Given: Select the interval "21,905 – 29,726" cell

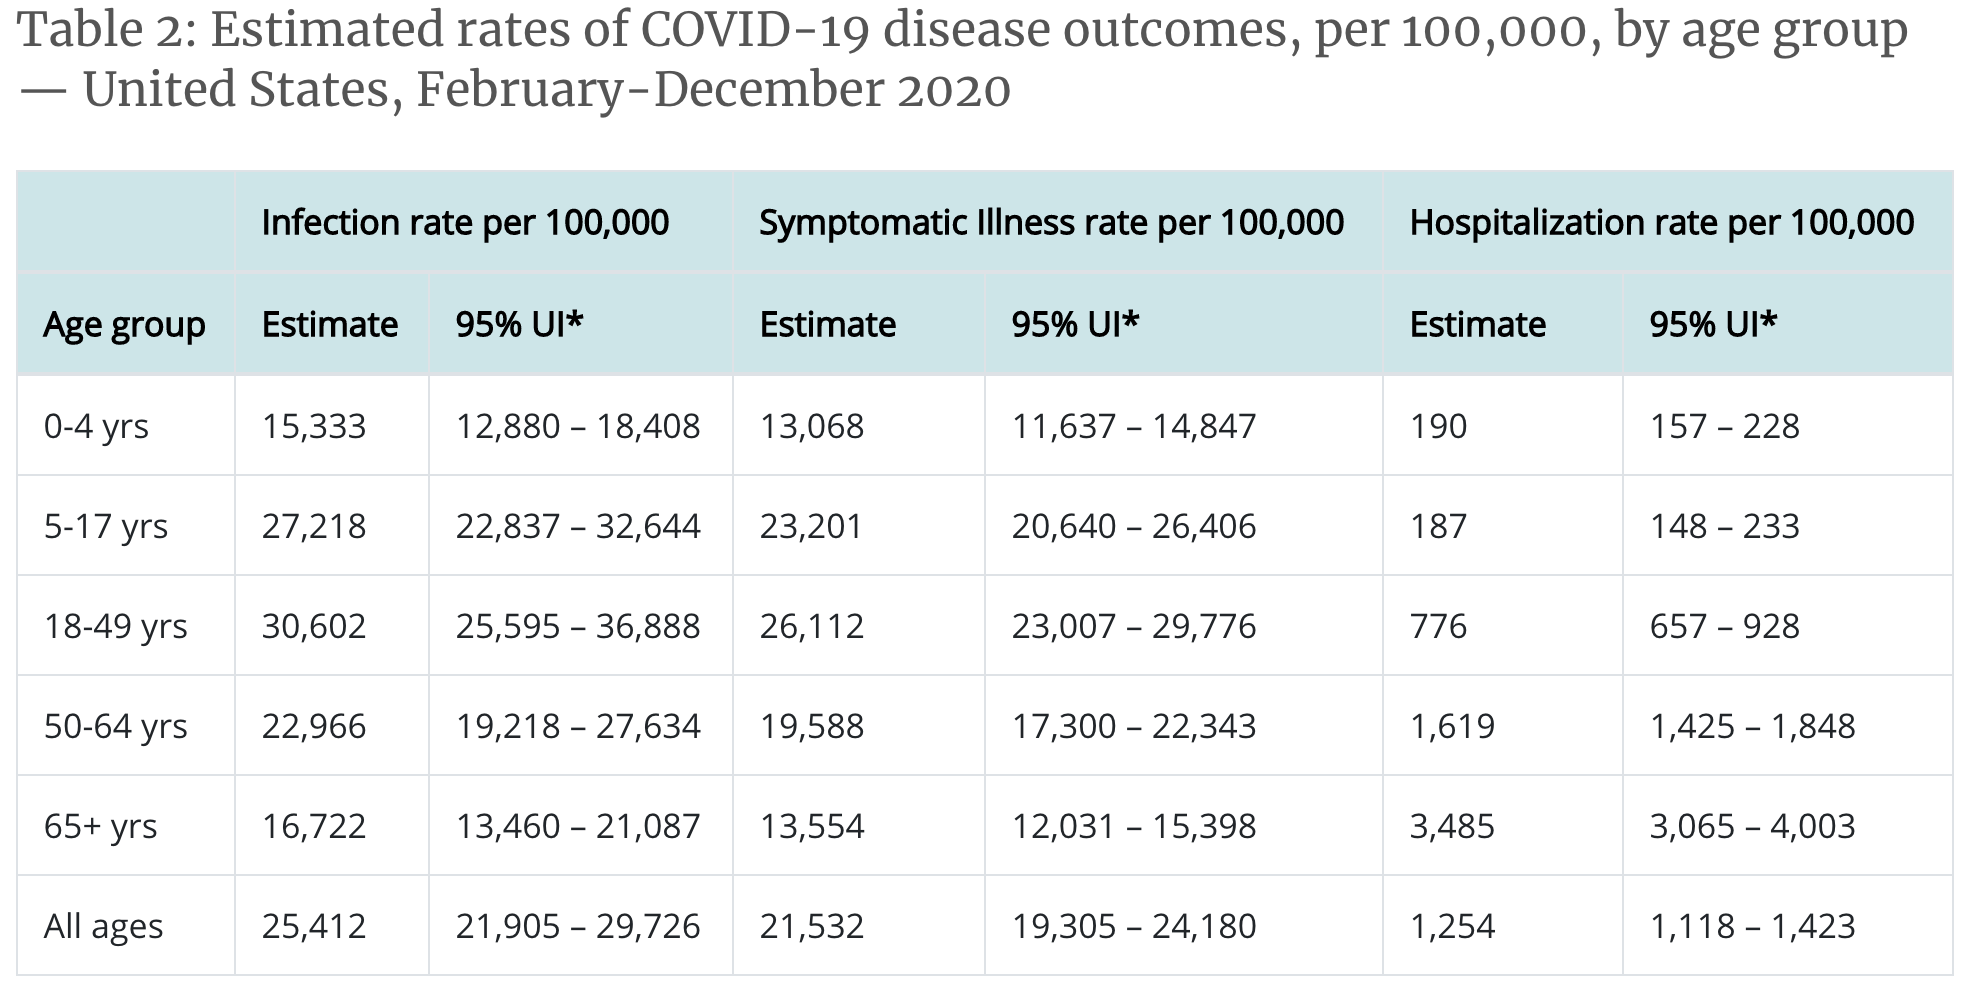Looking at the screenshot, I should [578, 926].
